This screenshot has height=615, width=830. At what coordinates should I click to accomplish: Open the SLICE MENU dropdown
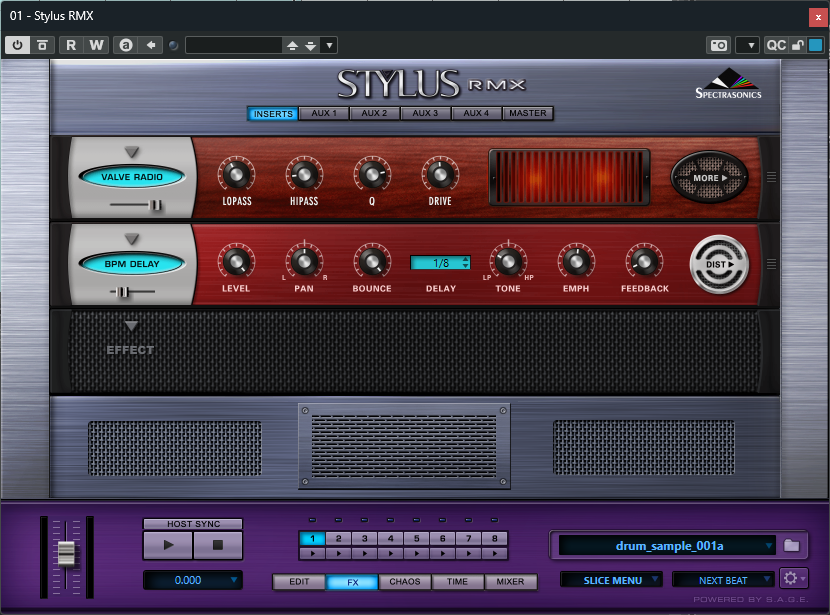point(612,580)
